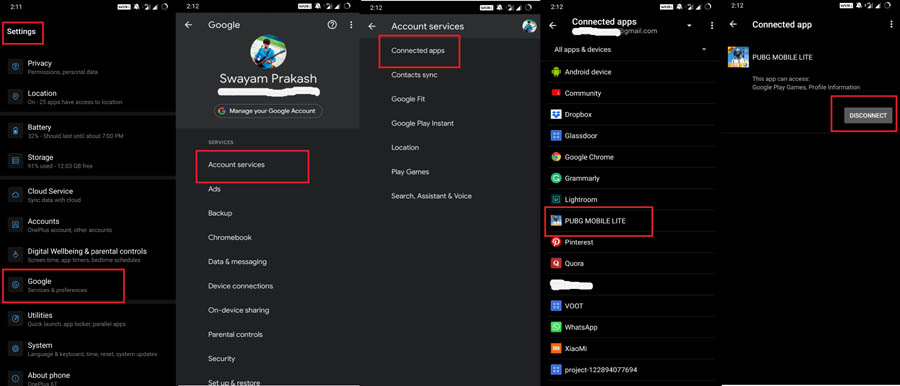Open the Connected apps overflow menu
The width and height of the screenshot is (900, 386).
[712, 26]
